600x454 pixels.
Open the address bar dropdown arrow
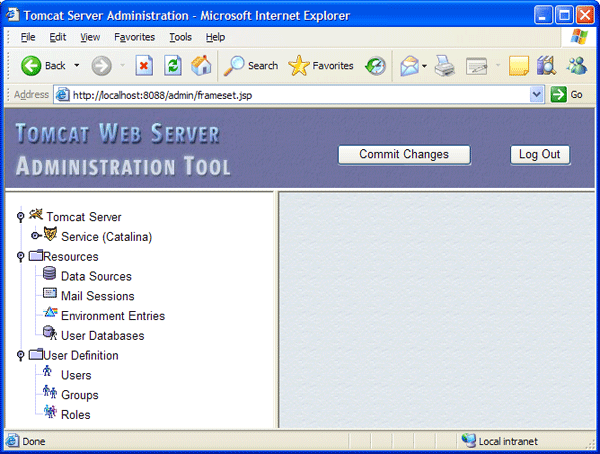[x=537, y=94]
